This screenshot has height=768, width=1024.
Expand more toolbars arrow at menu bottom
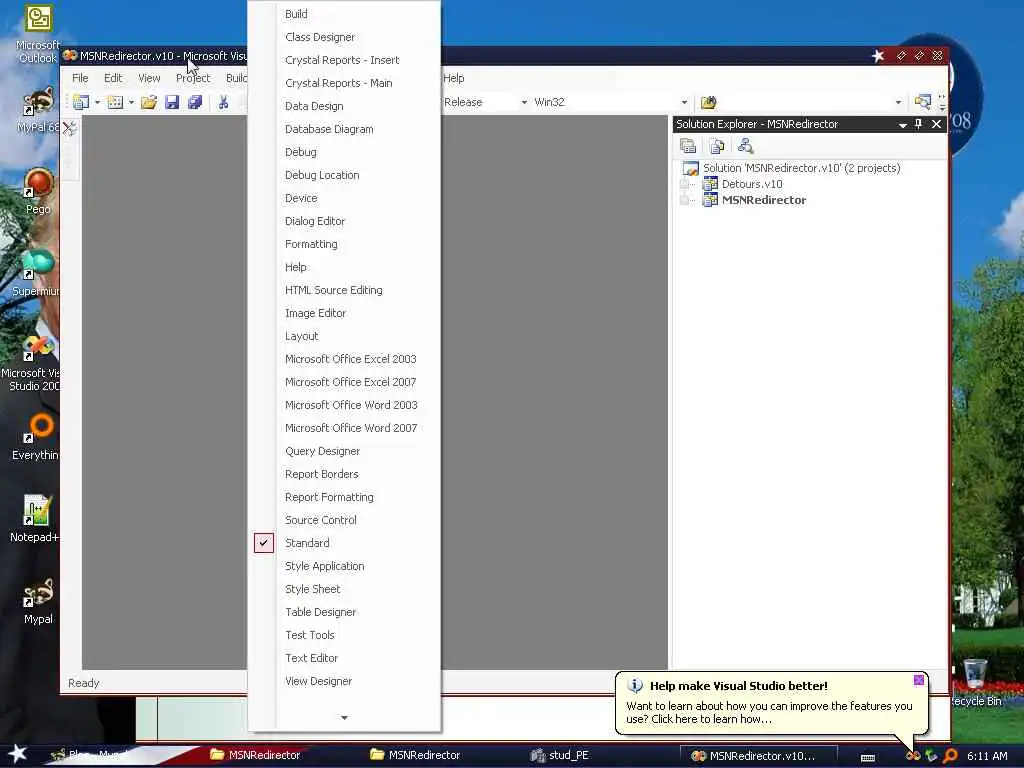tap(344, 717)
